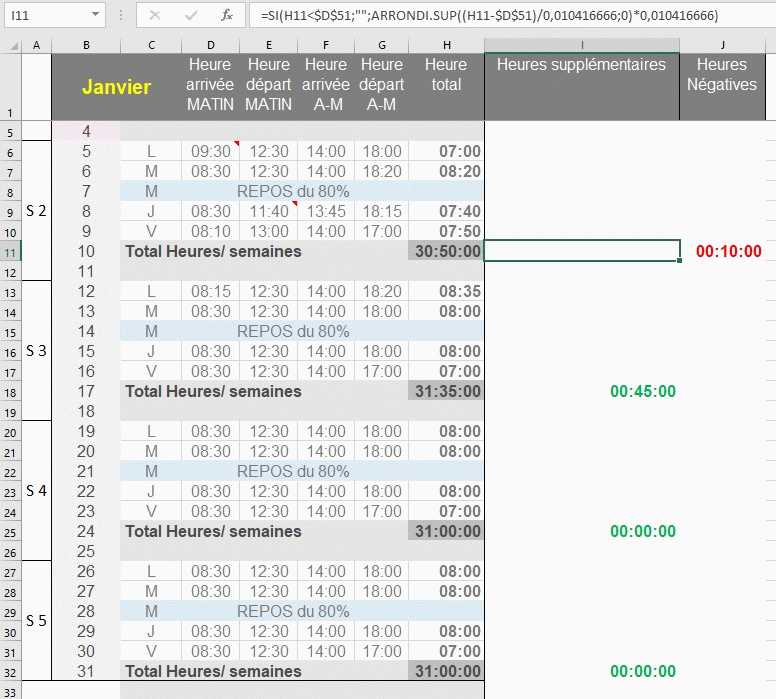Click the 31:00:00 total in row 25
776x699 pixels.
447,532
